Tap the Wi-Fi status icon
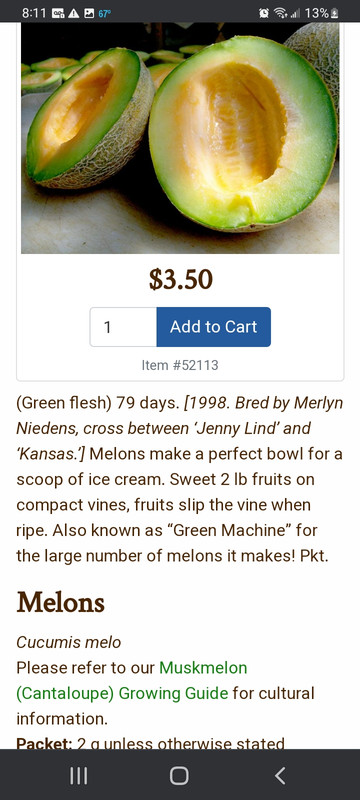This screenshot has height=800, width=360. point(280,13)
